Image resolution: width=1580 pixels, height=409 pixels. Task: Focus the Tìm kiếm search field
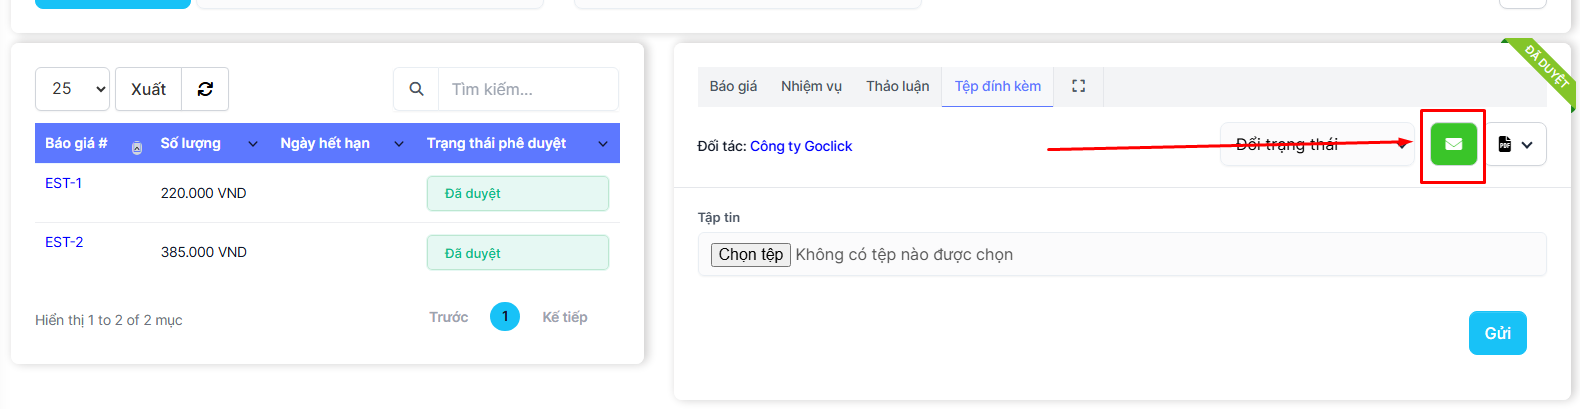coord(528,89)
